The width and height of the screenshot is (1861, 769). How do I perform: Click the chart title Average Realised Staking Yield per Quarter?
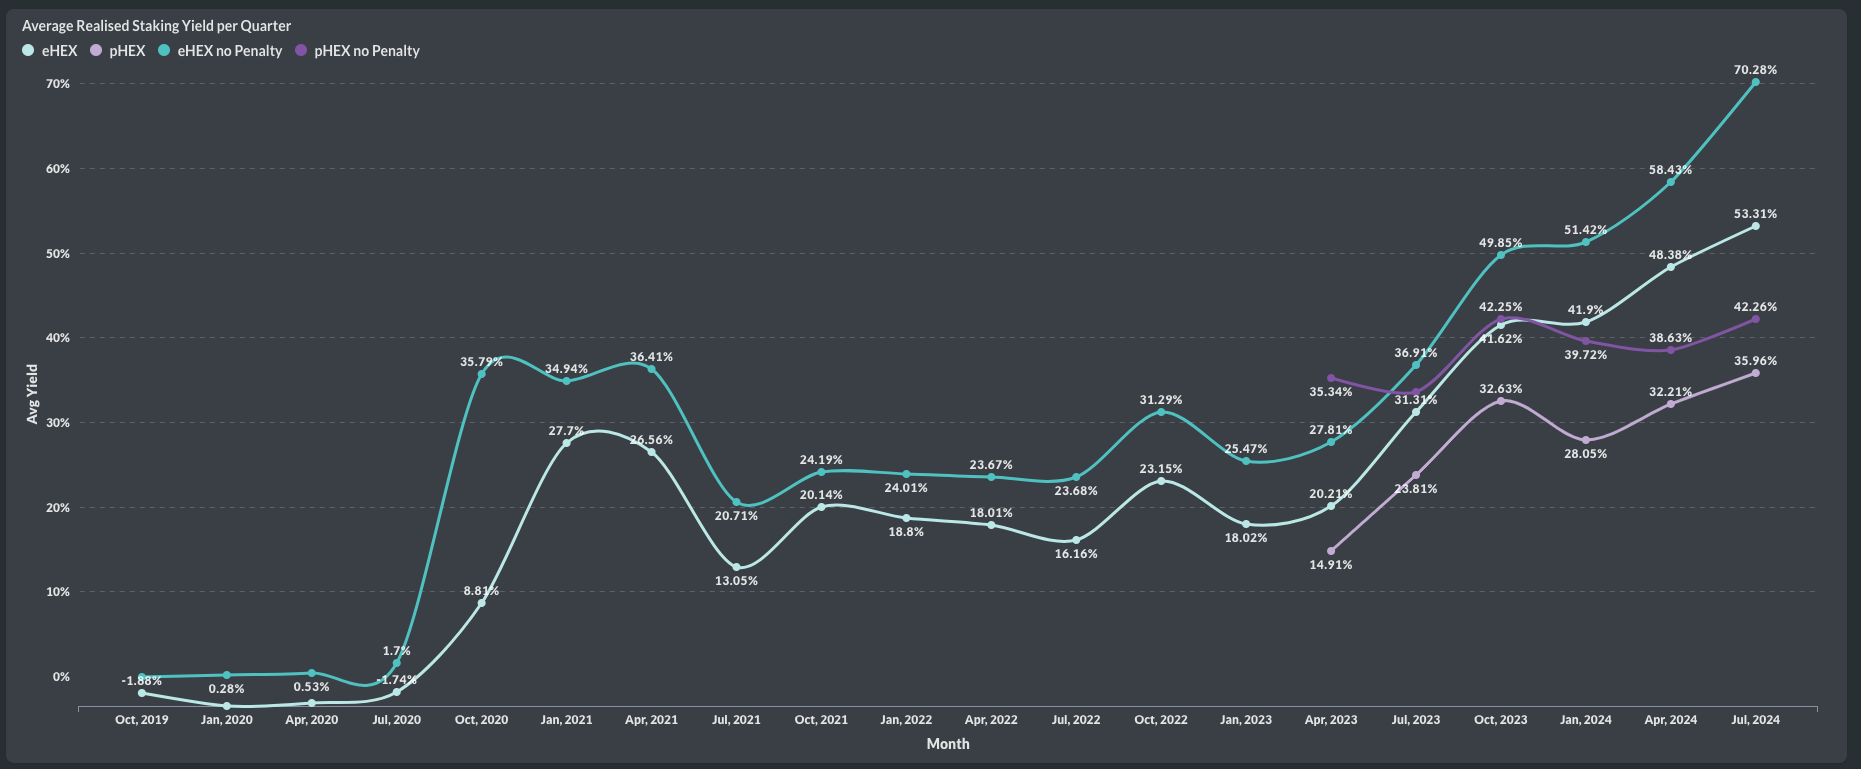[157, 26]
